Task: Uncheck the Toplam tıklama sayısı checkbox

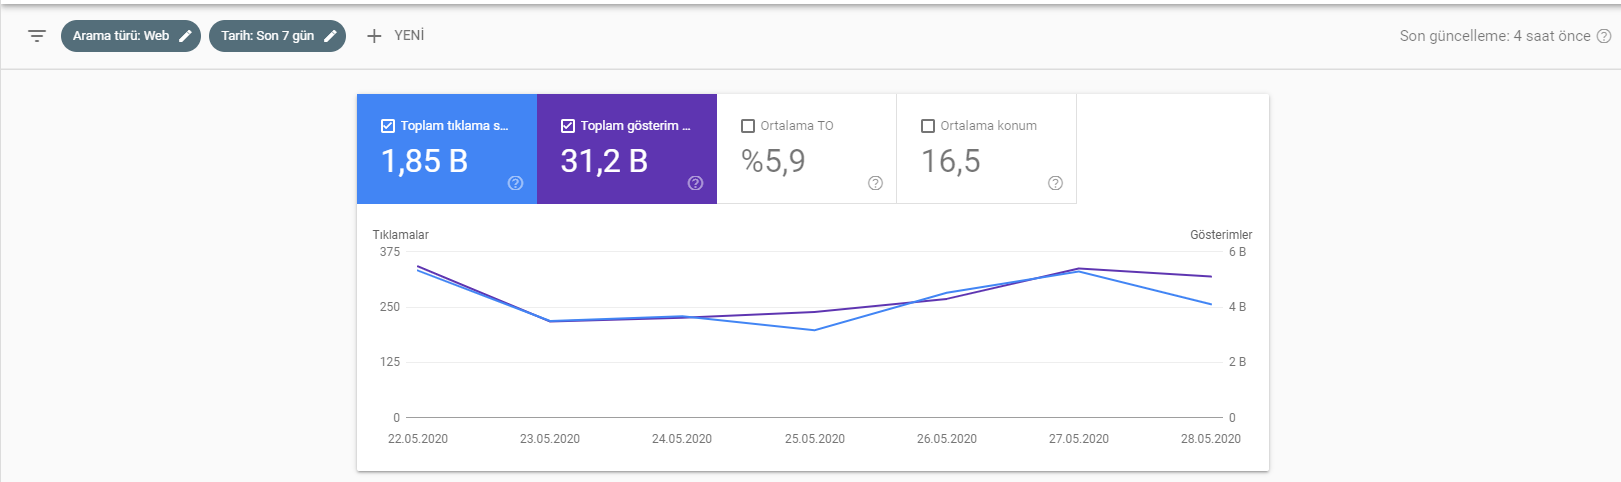Action: [388, 126]
